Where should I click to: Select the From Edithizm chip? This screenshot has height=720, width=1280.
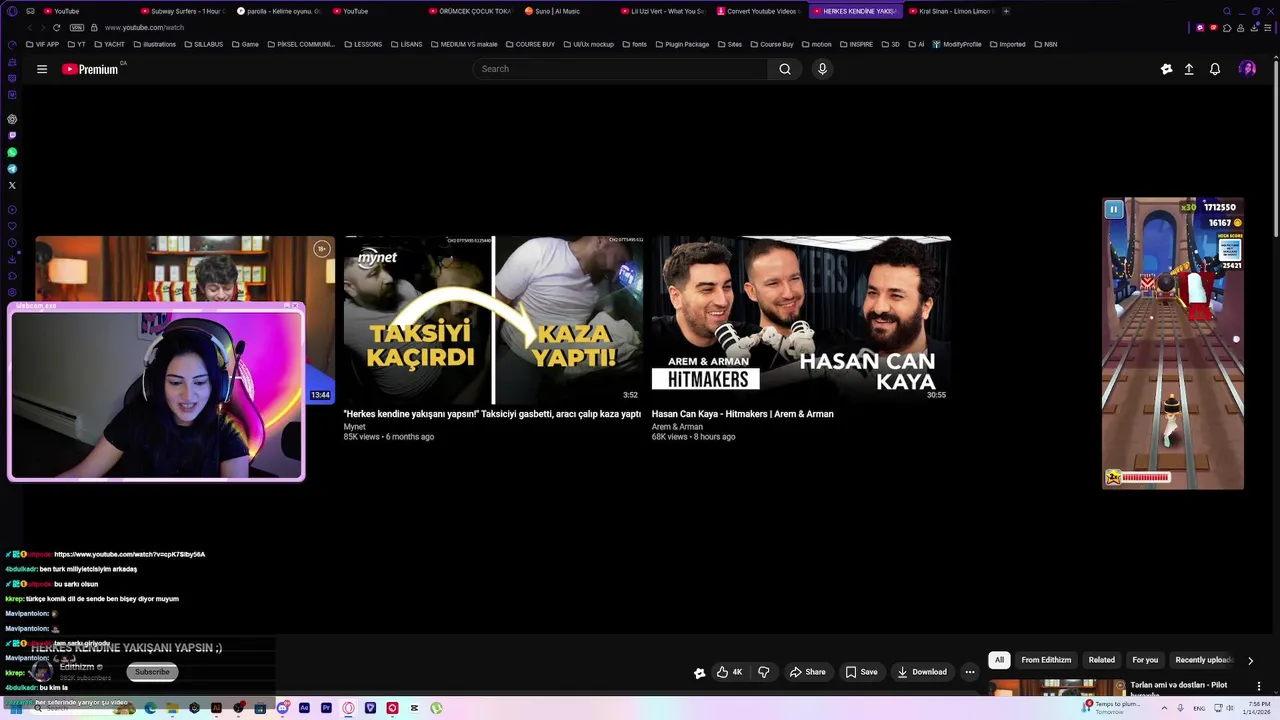1046,660
